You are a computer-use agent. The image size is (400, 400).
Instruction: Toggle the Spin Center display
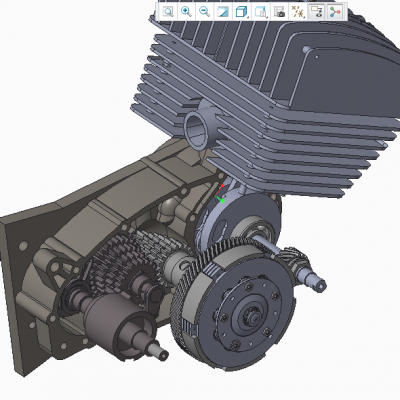335,12
